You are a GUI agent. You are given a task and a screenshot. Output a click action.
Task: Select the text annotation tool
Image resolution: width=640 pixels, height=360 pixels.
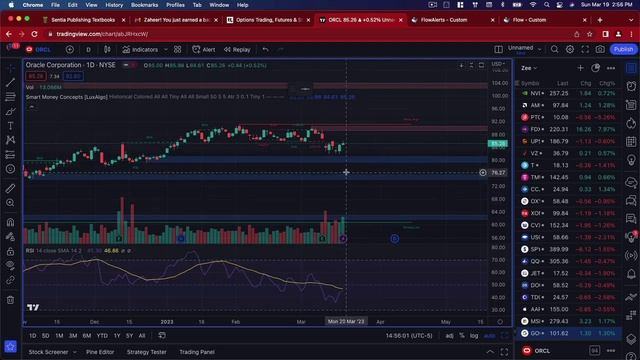coord(10,126)
